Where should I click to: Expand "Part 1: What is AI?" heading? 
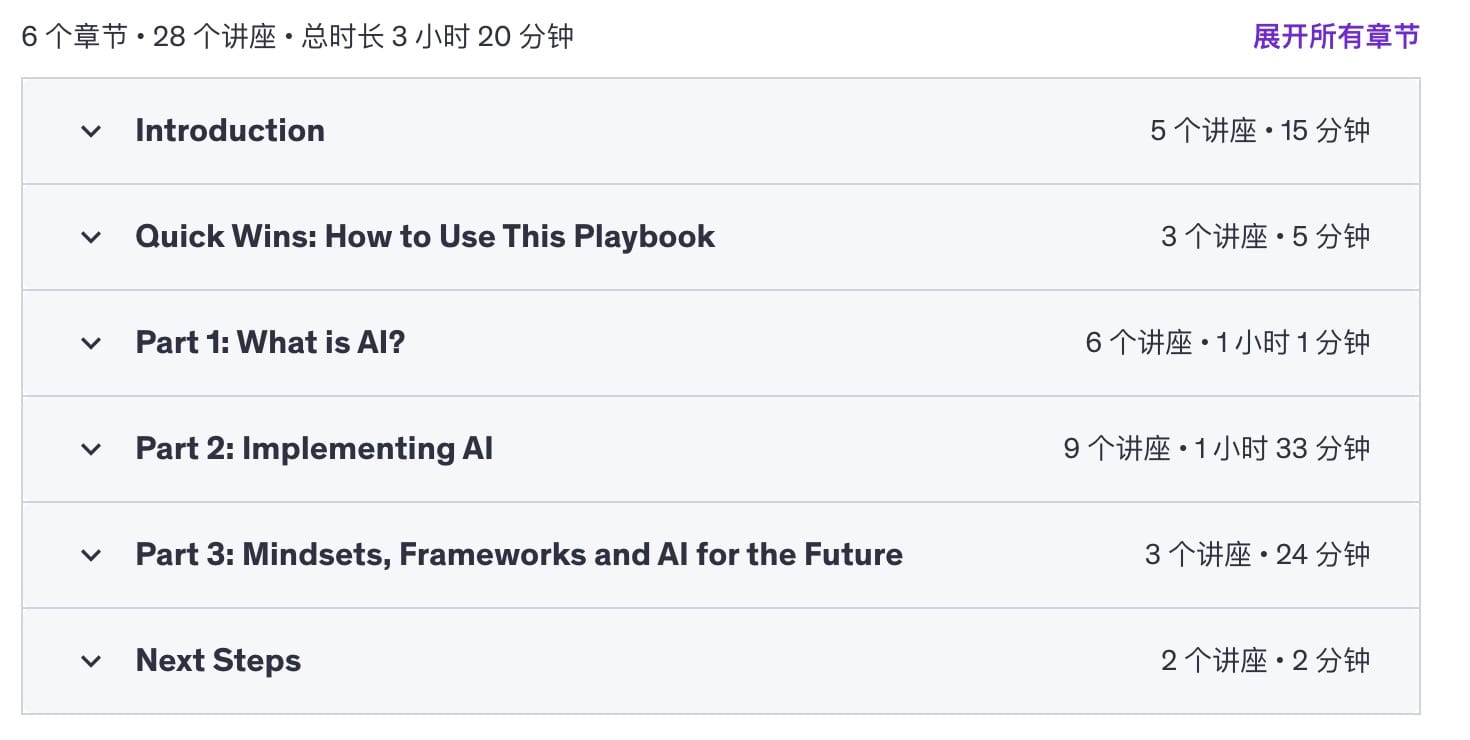click(270, 343)
